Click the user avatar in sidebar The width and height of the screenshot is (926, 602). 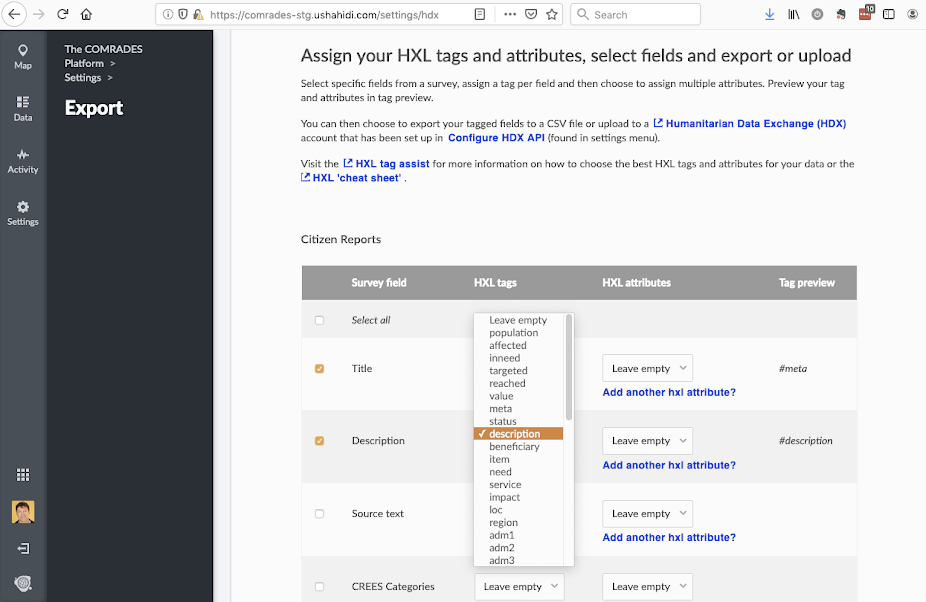point(23,512)
